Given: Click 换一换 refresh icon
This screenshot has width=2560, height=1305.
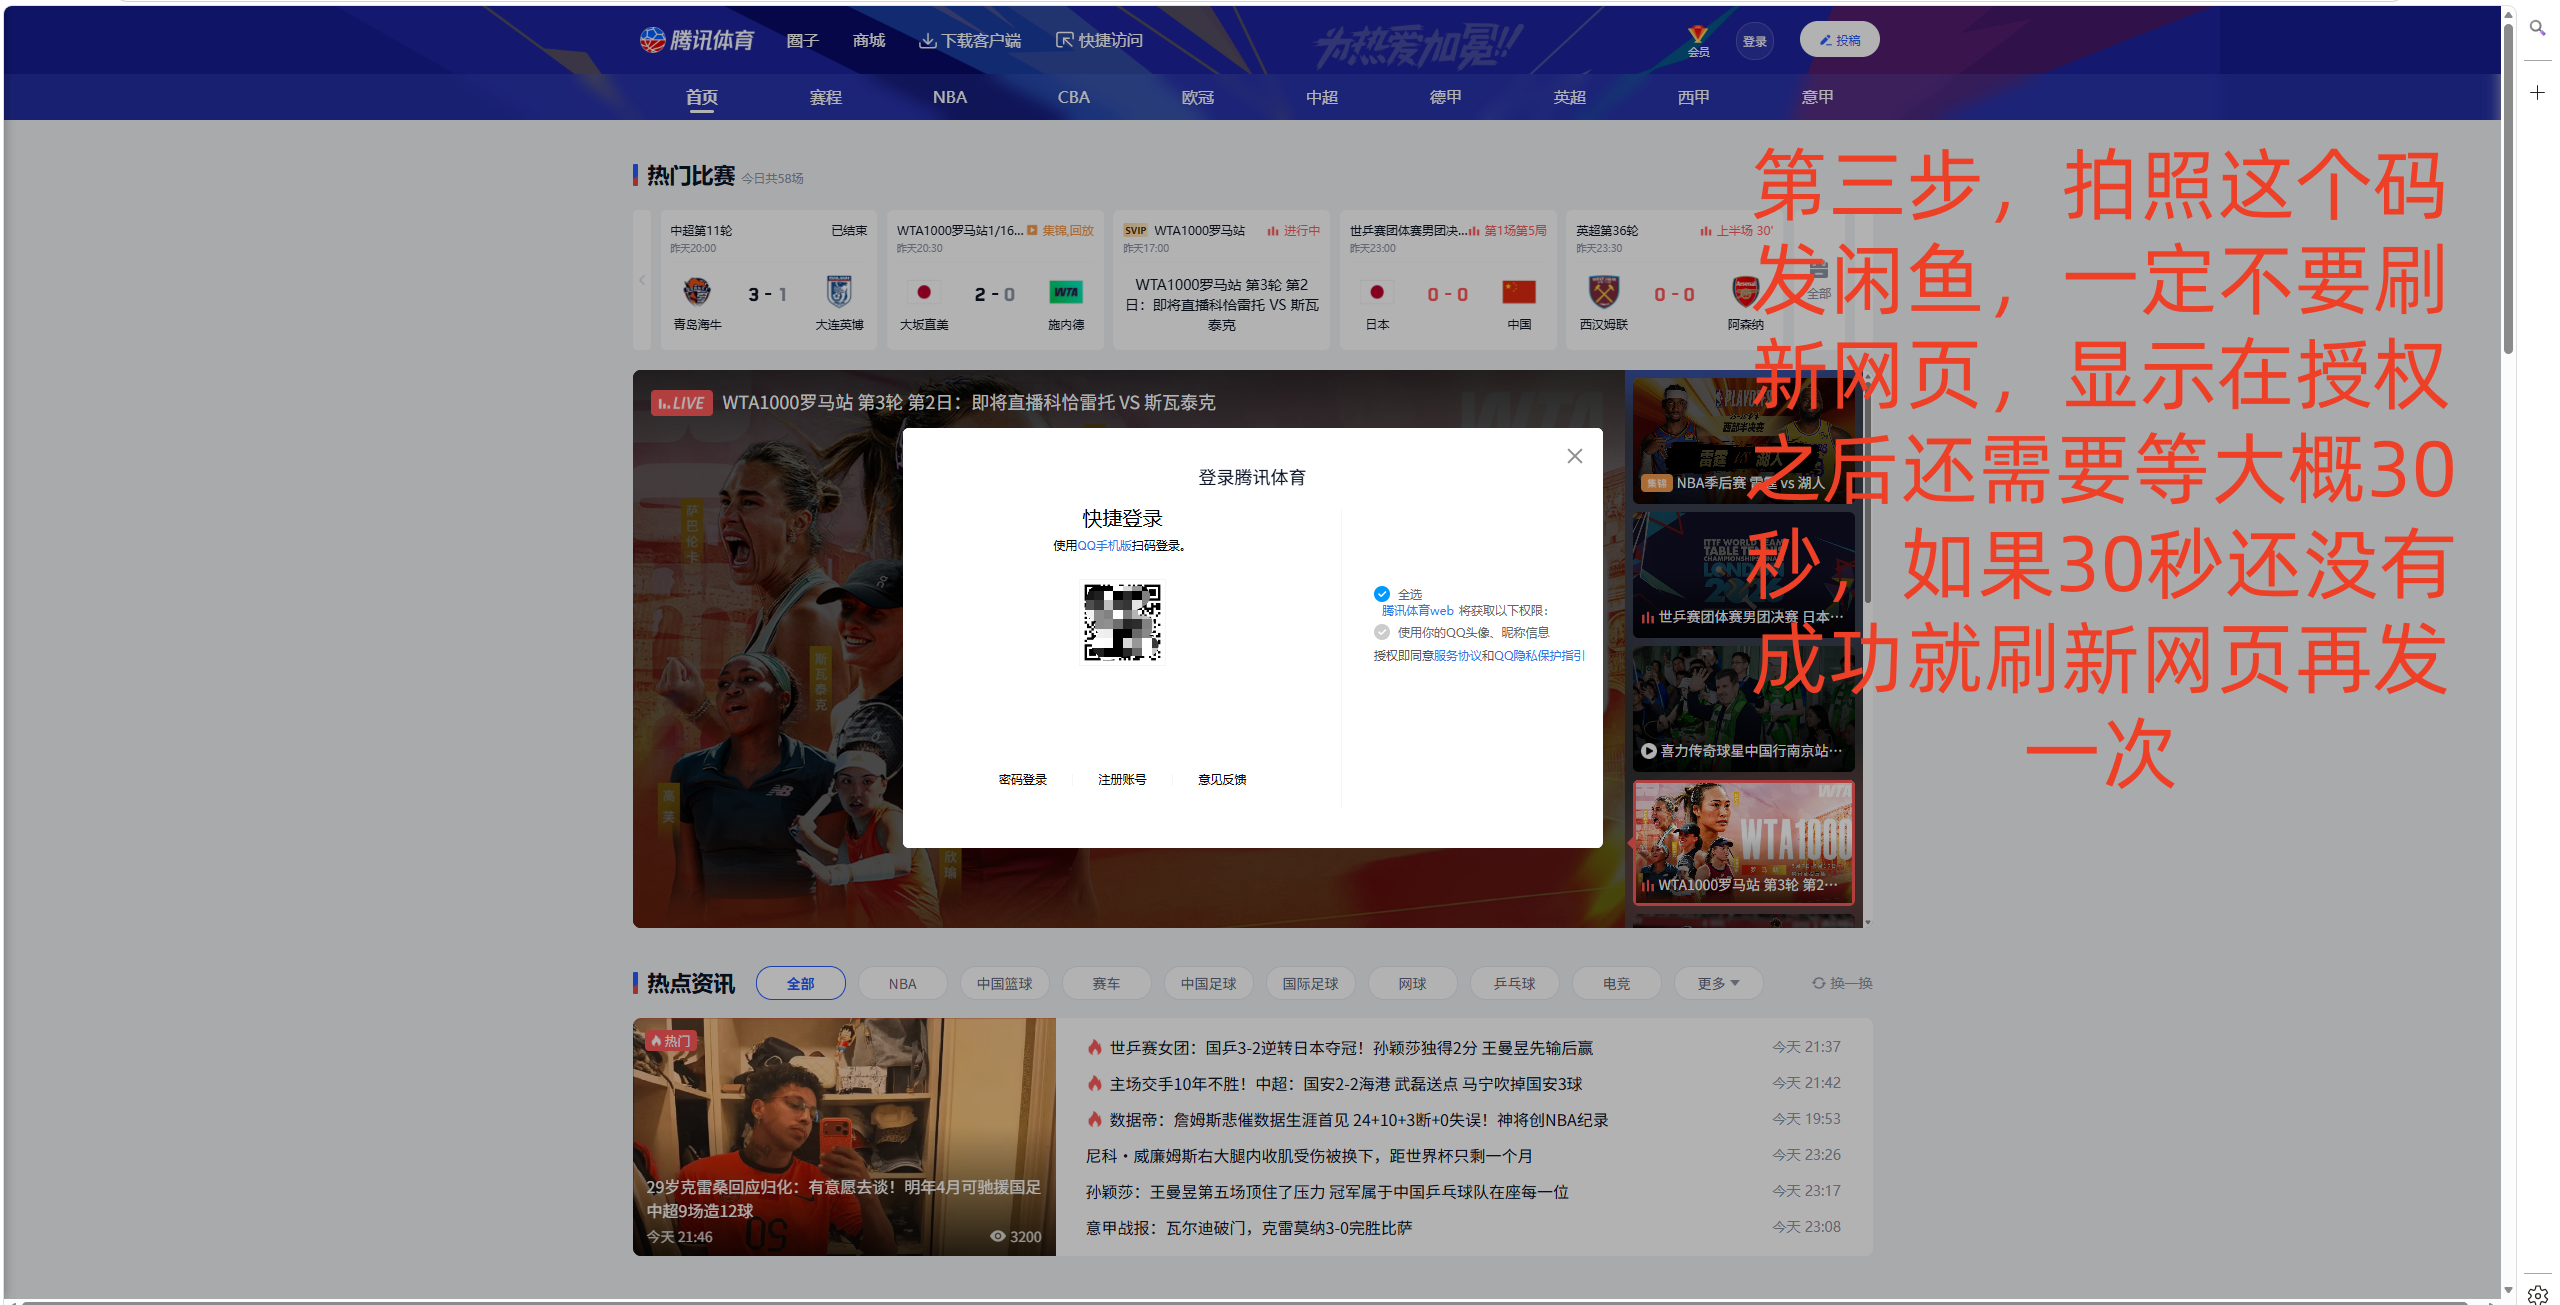Looking at the screenshot, I should pos(1819,984).
